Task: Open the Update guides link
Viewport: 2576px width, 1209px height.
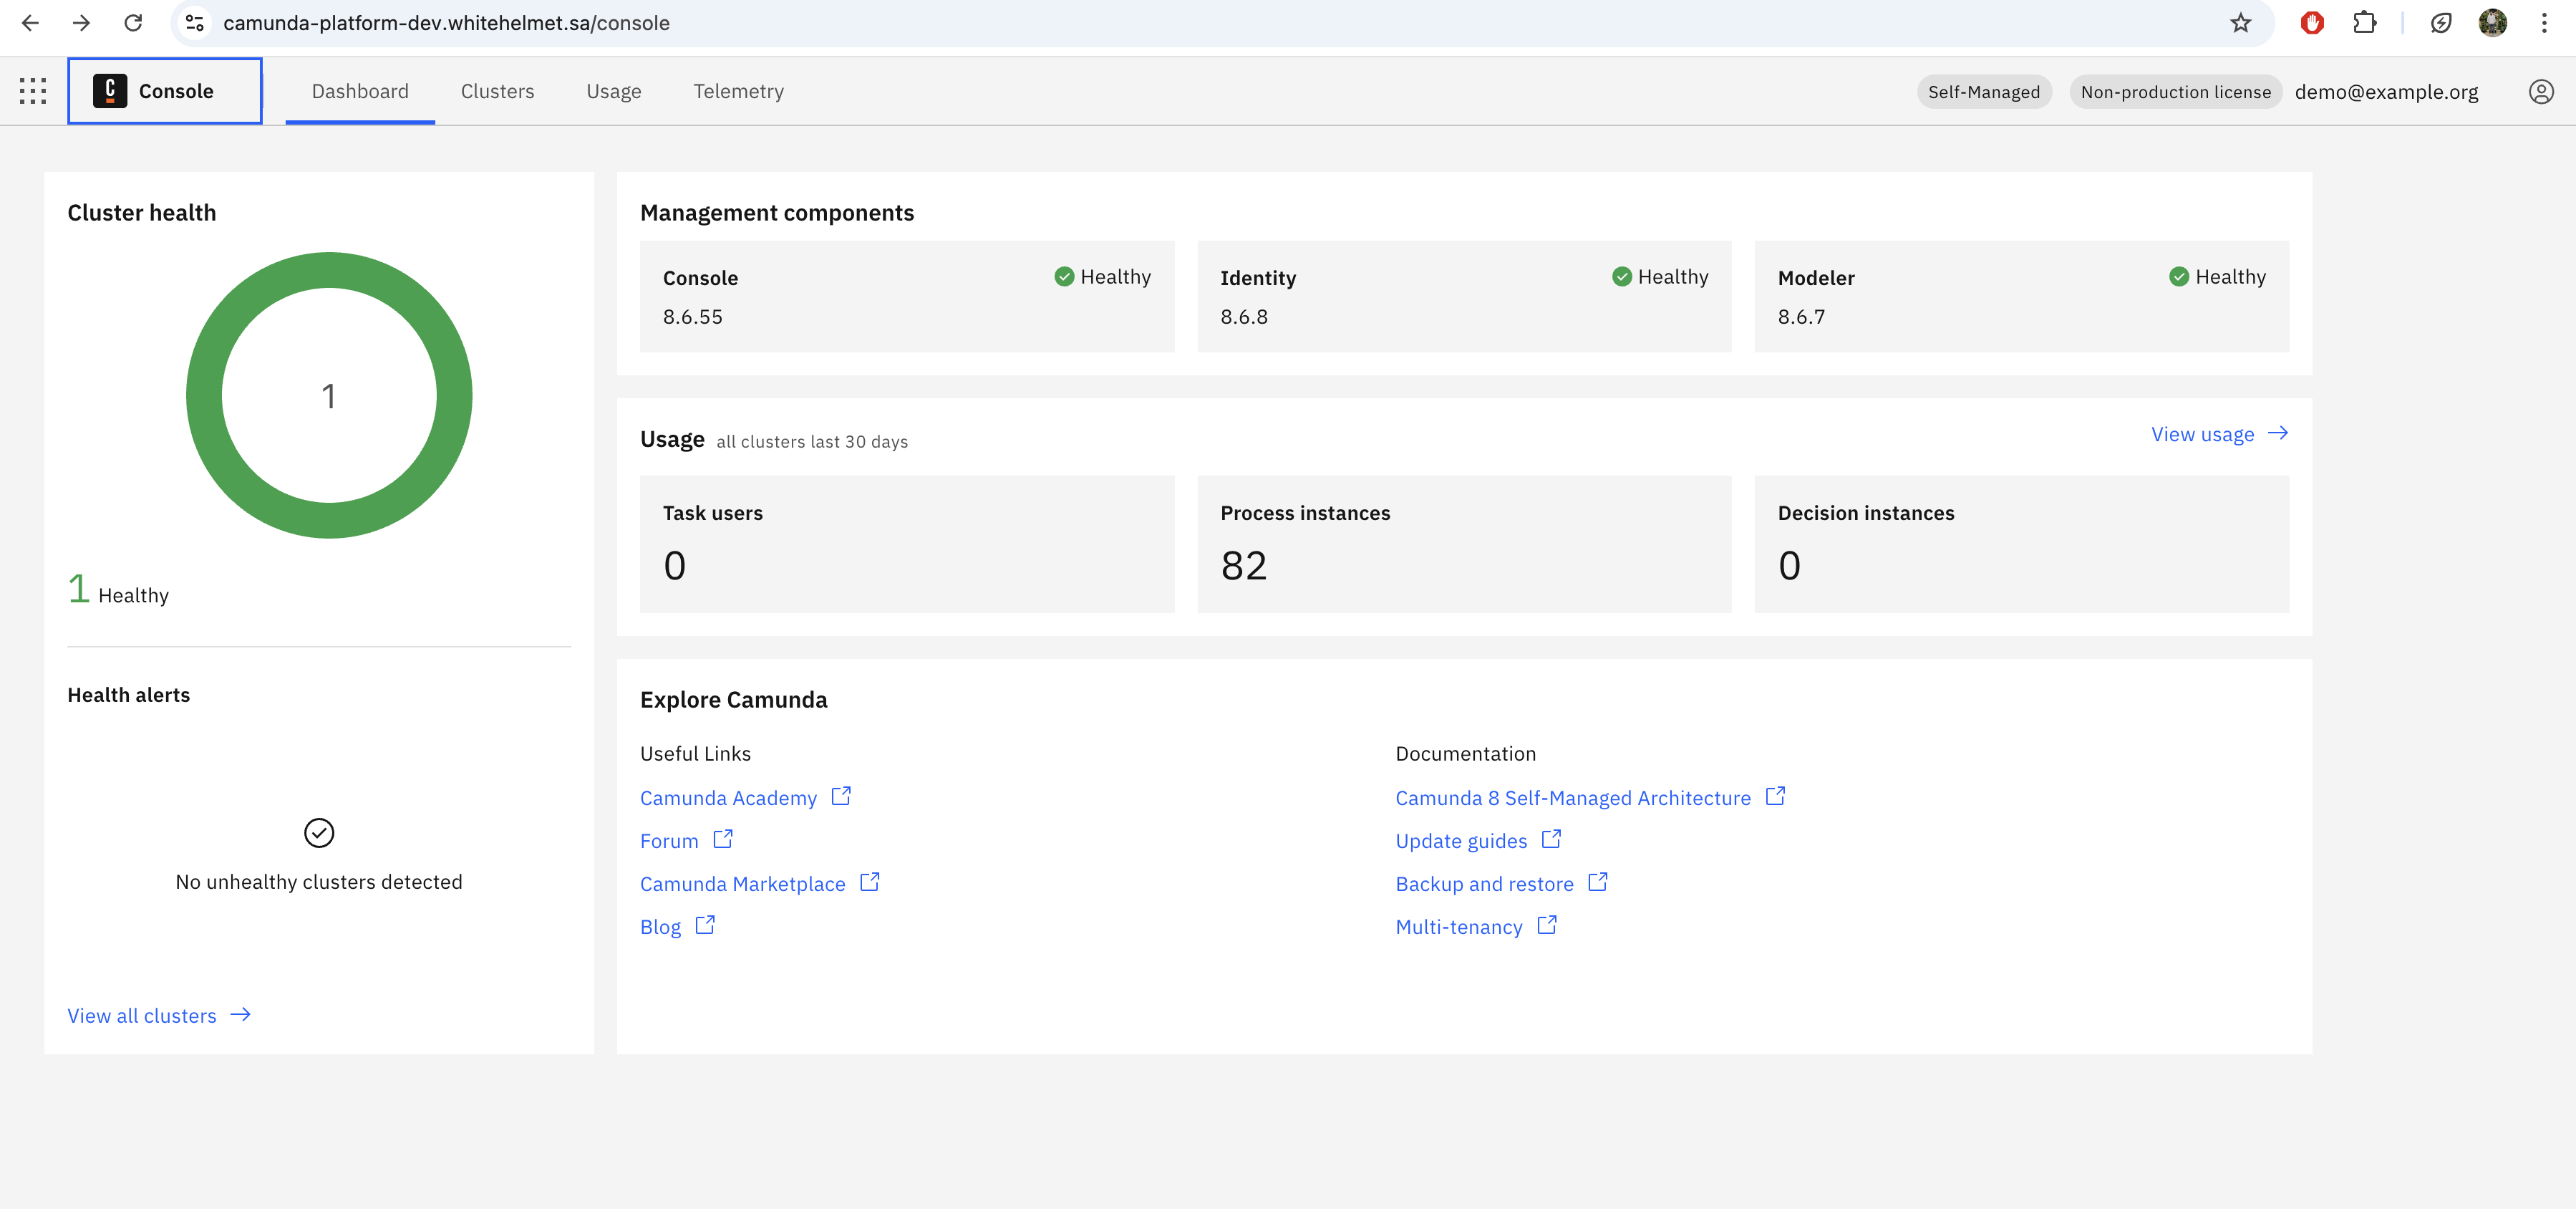Action: coord(1461,841)
